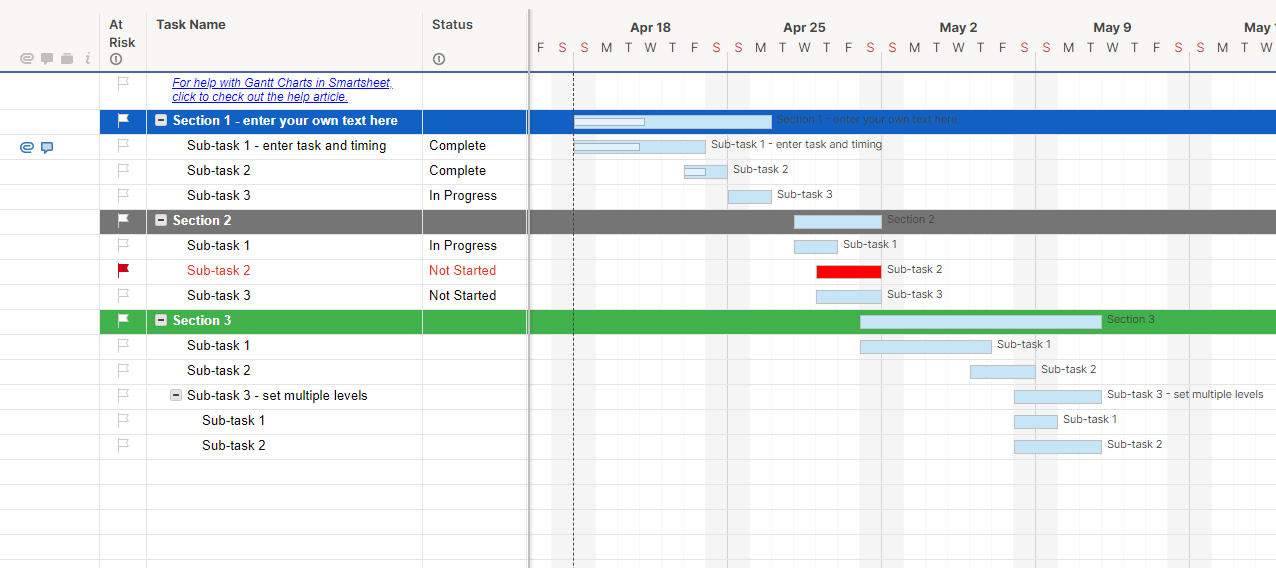Select the Section 3 summary Gantt bar
The height and width of the screenshot is (568, 1276).
tap(980, 322)
